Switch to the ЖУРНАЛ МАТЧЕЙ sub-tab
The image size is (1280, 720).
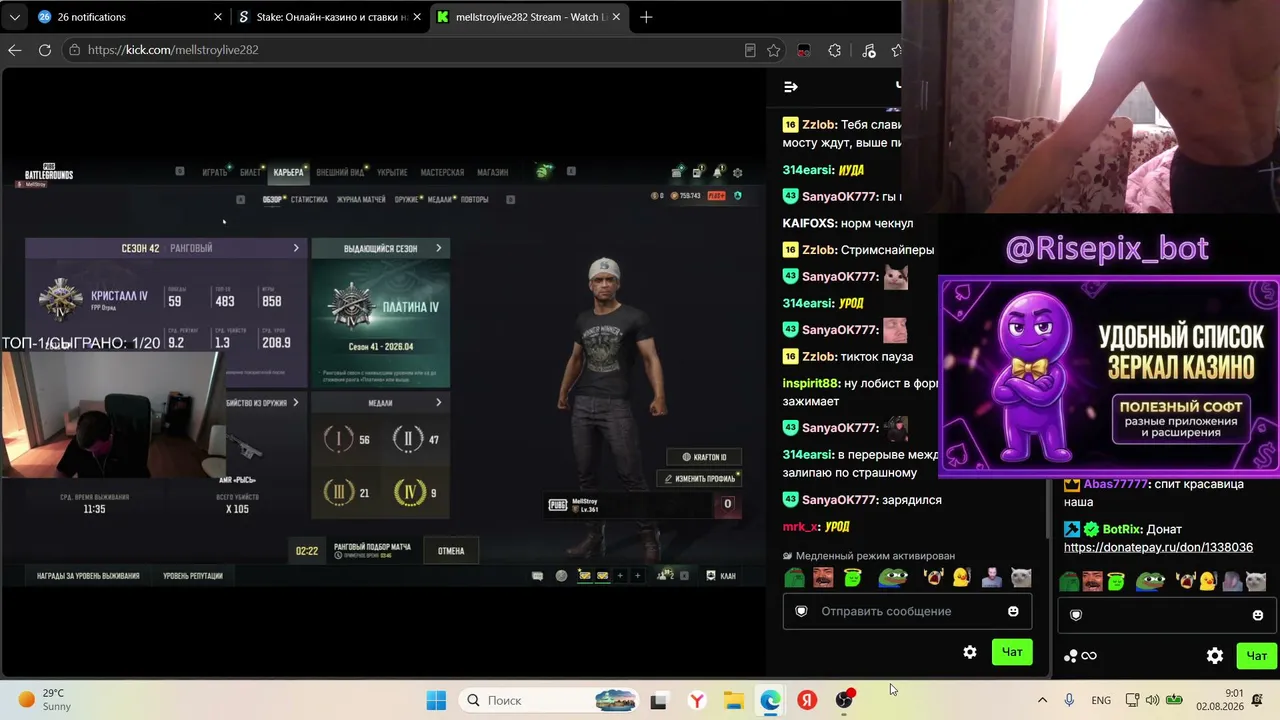361,199
